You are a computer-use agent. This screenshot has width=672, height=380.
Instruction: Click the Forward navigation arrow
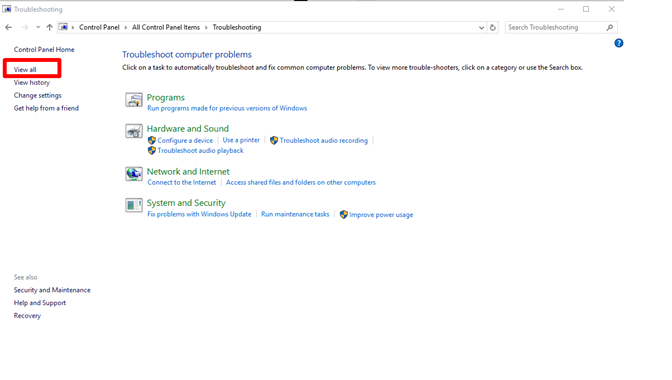tap(25, 27)
